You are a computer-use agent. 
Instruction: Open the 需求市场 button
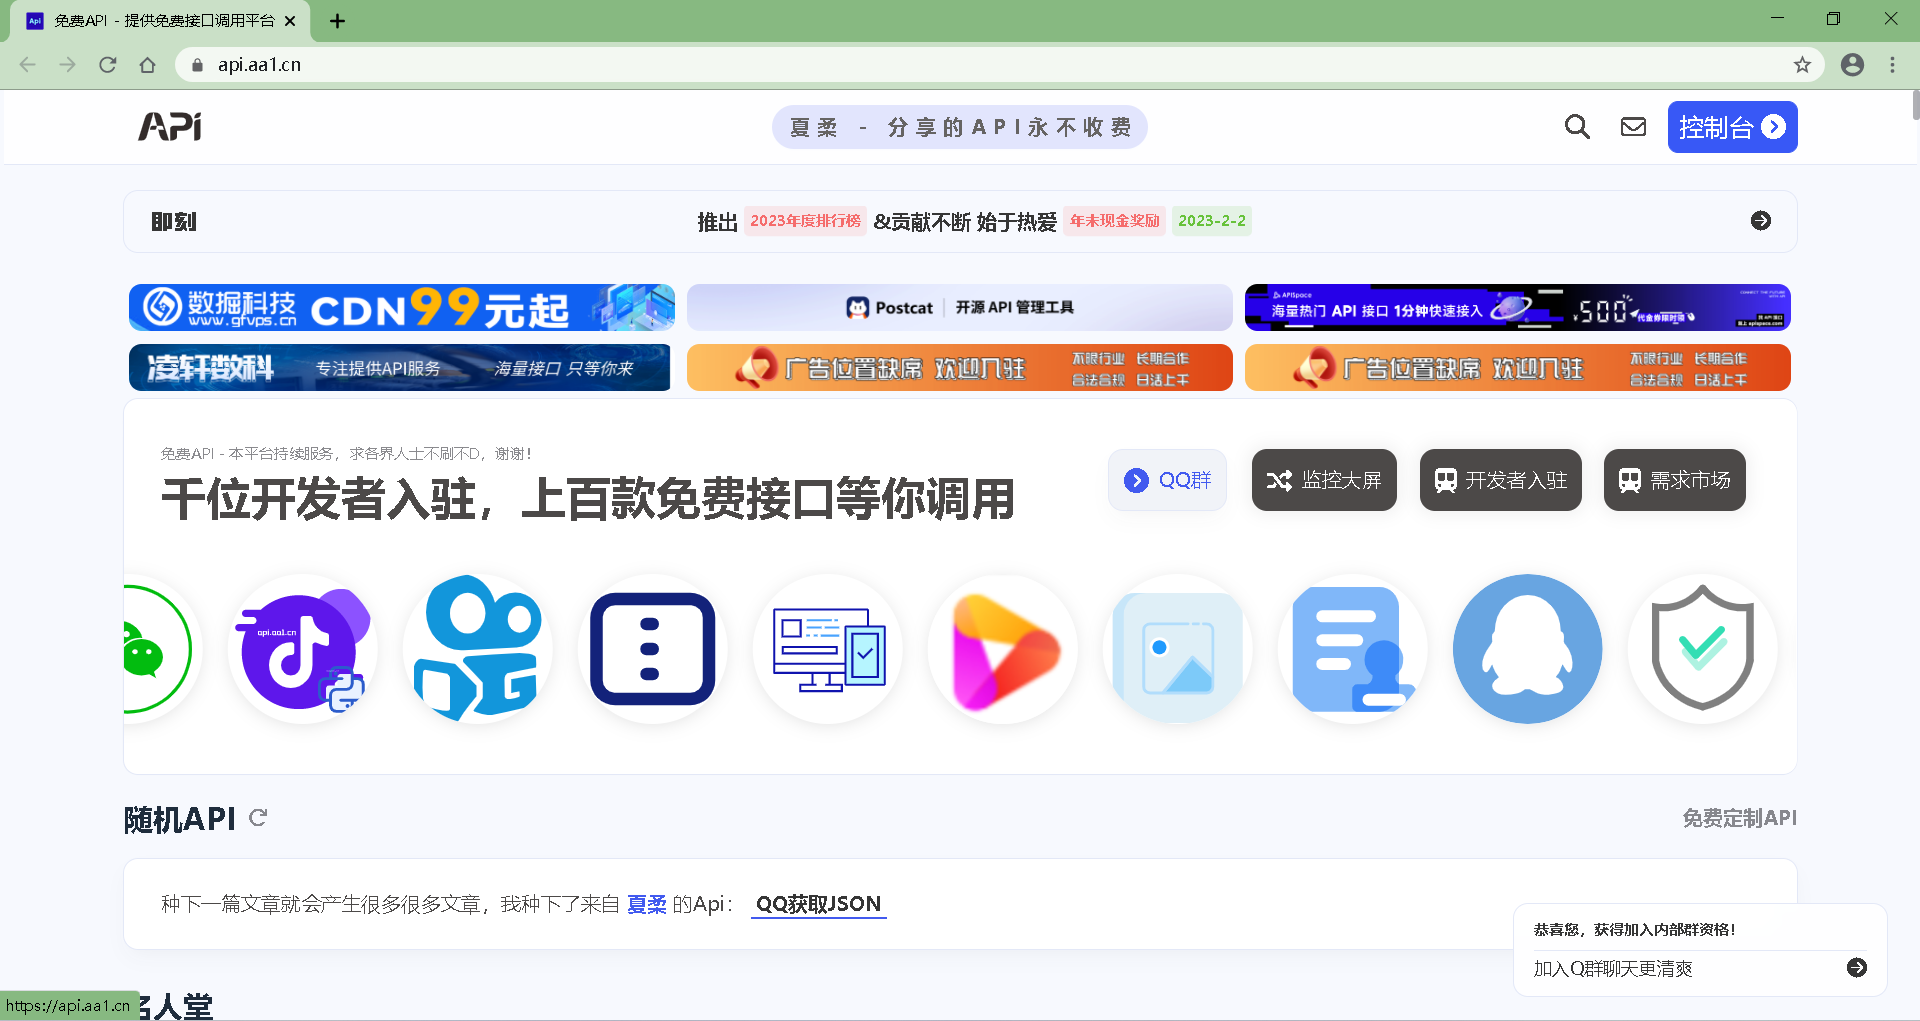[1675, 480]
